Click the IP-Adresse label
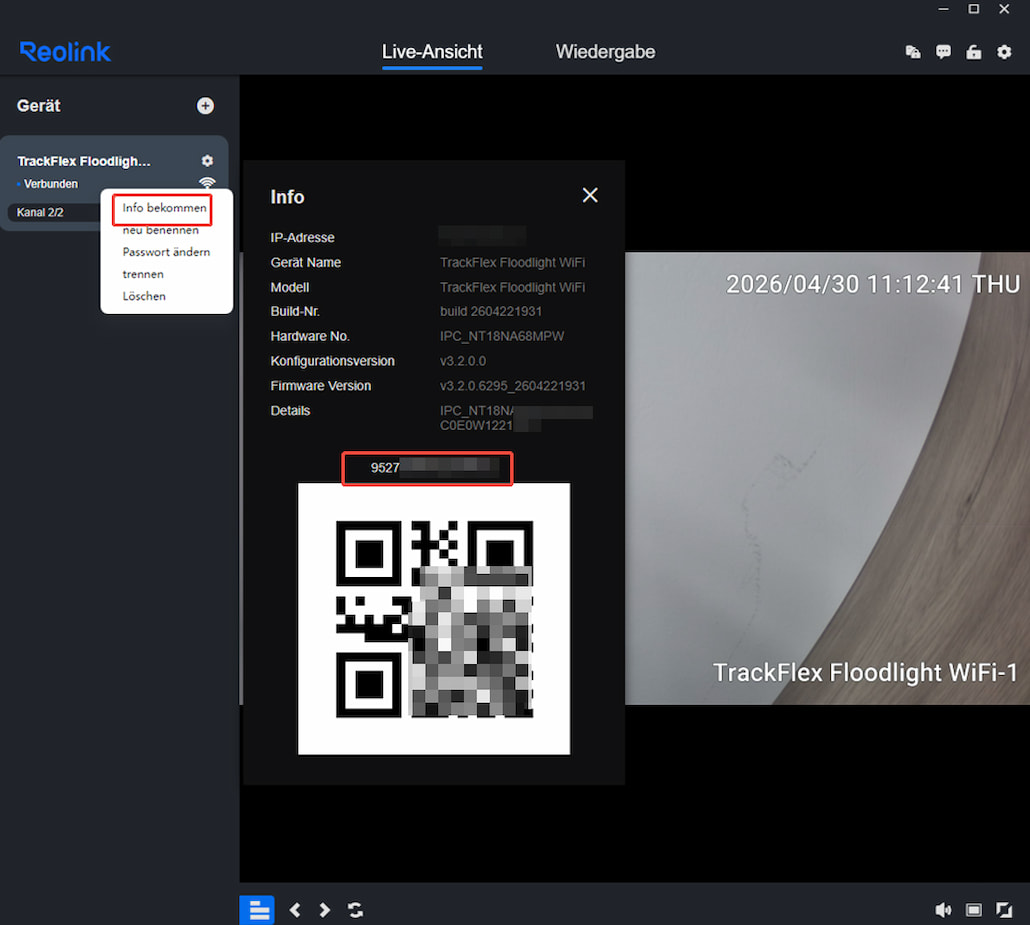Screen dimensions: 1030x925 tap(302, 238)
